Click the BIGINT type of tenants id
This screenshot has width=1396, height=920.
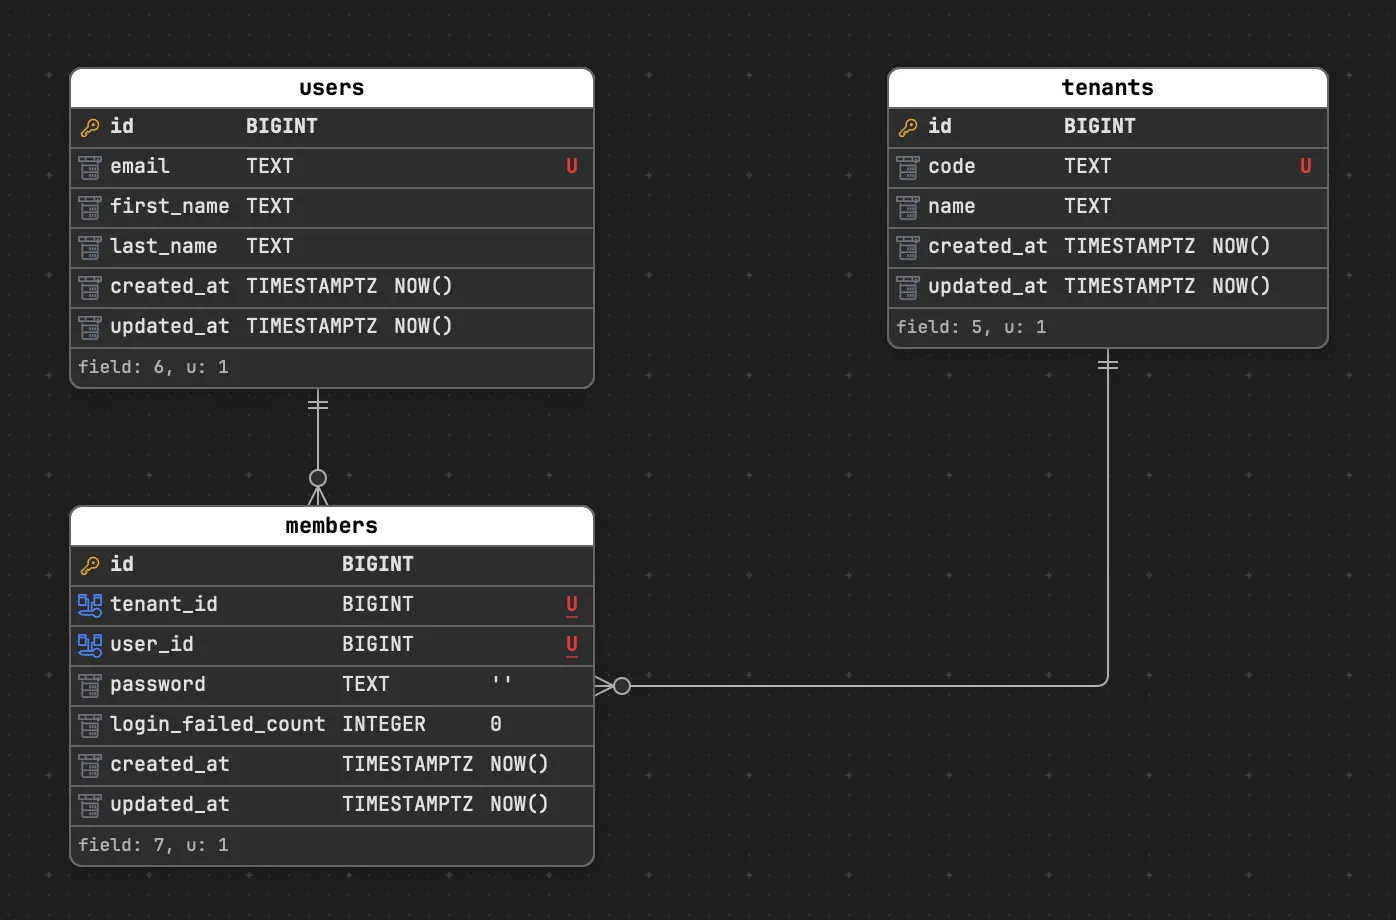1100,126
